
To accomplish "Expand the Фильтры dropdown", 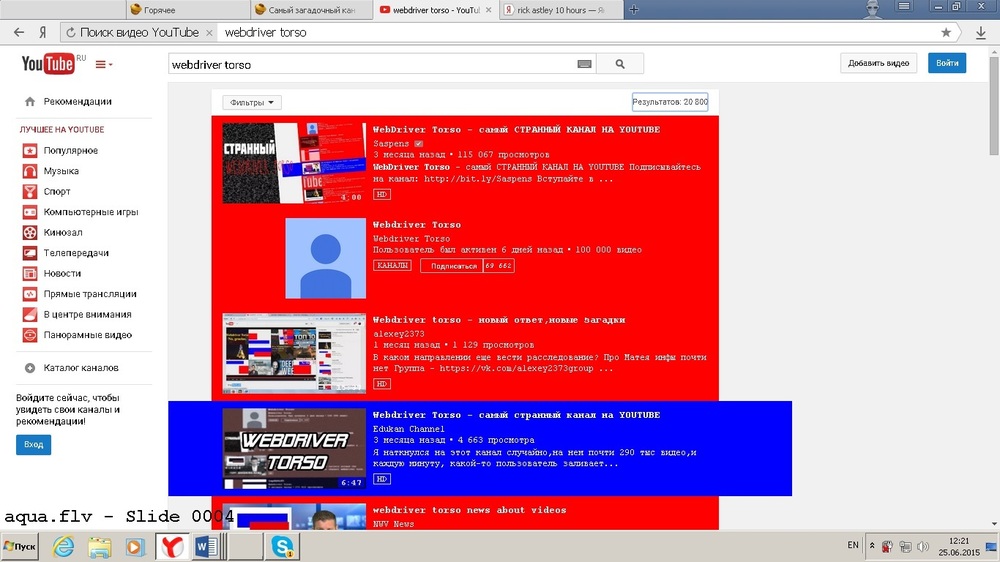I will (x=252, y=103).
